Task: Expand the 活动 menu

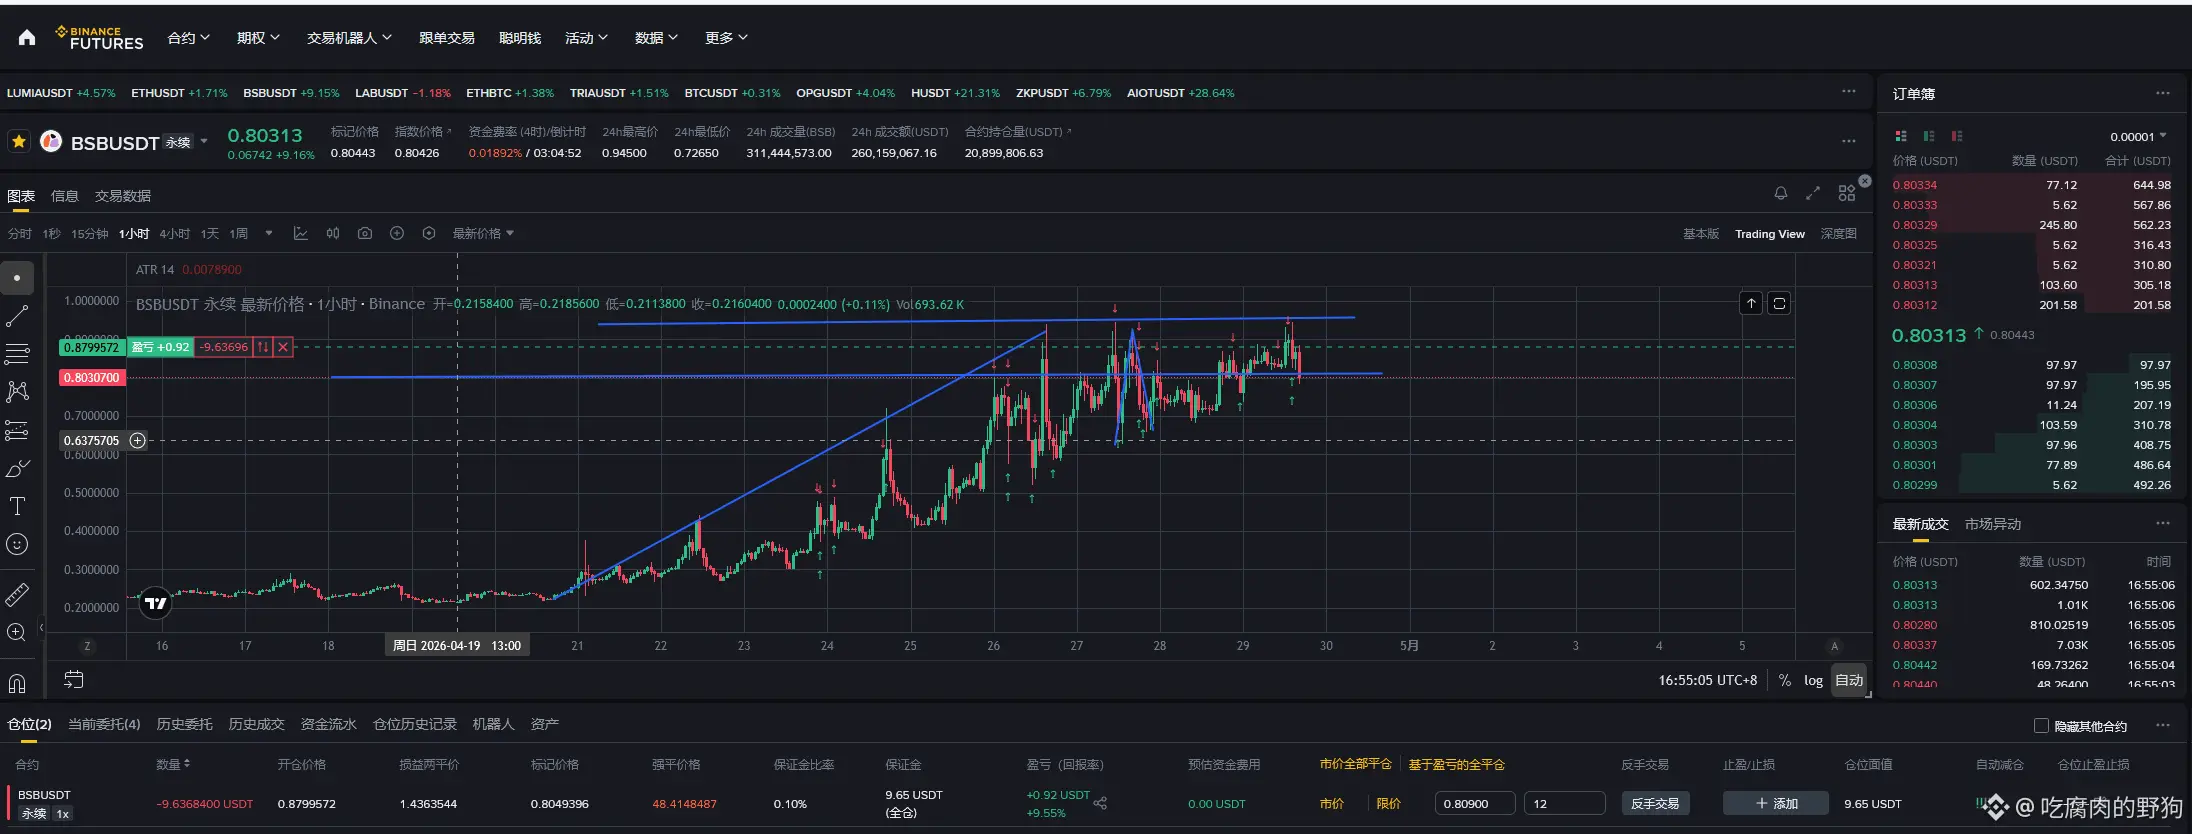Action: click(586, 38)
